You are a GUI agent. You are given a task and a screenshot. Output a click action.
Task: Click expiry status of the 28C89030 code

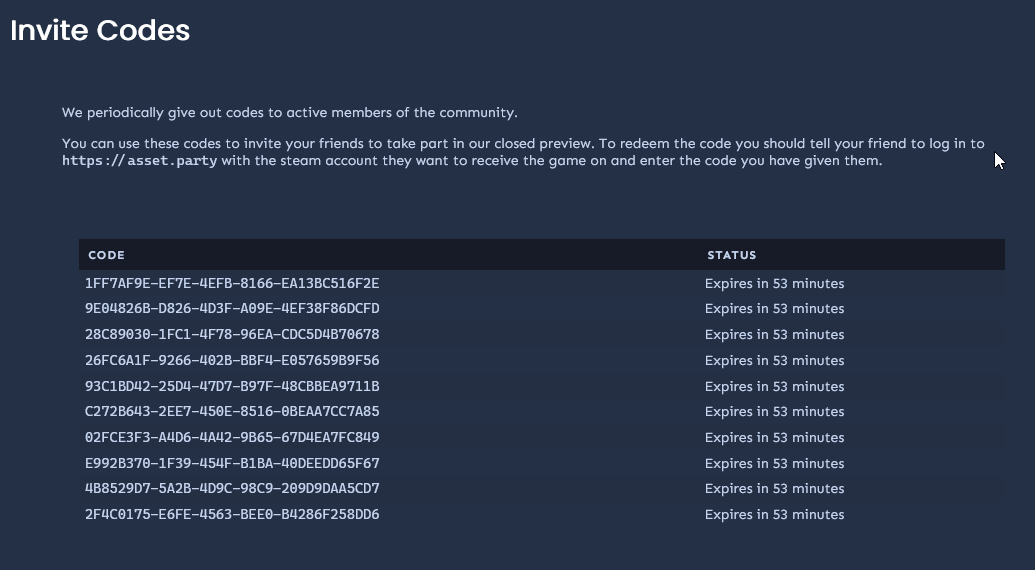coord(774,334)
